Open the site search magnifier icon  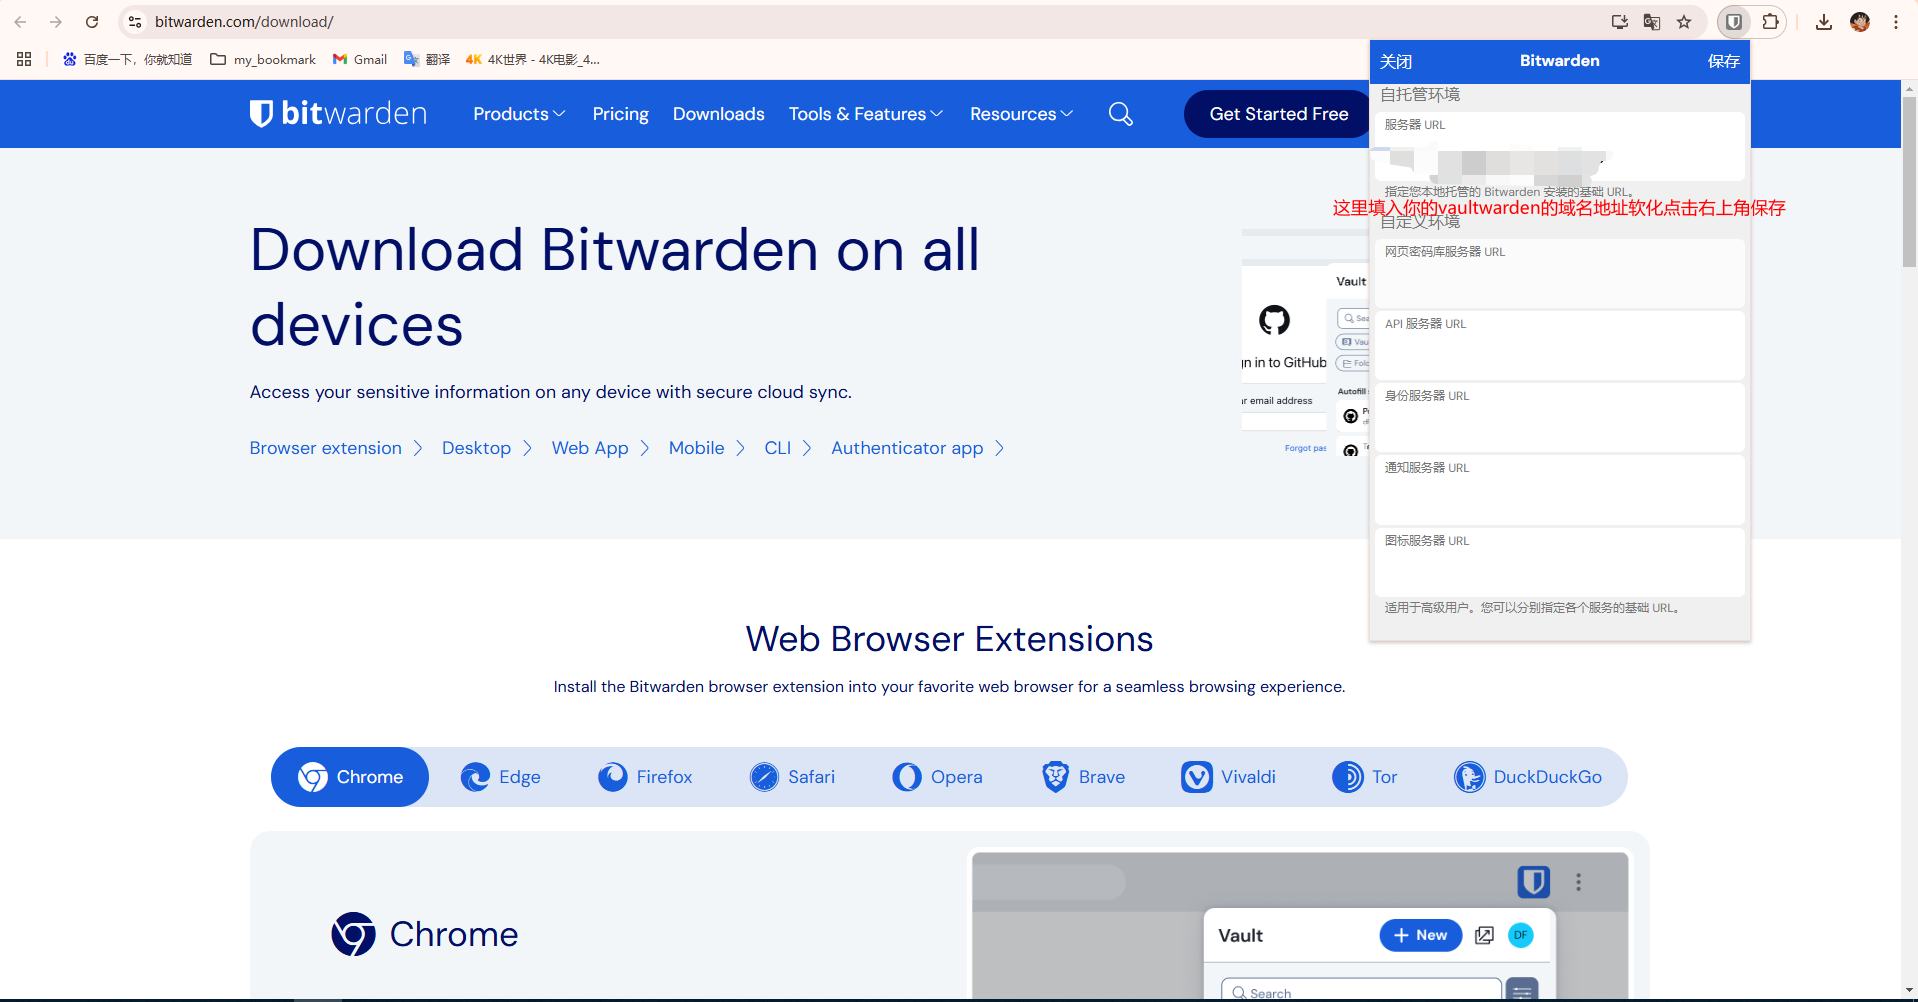pos(1121,114)
